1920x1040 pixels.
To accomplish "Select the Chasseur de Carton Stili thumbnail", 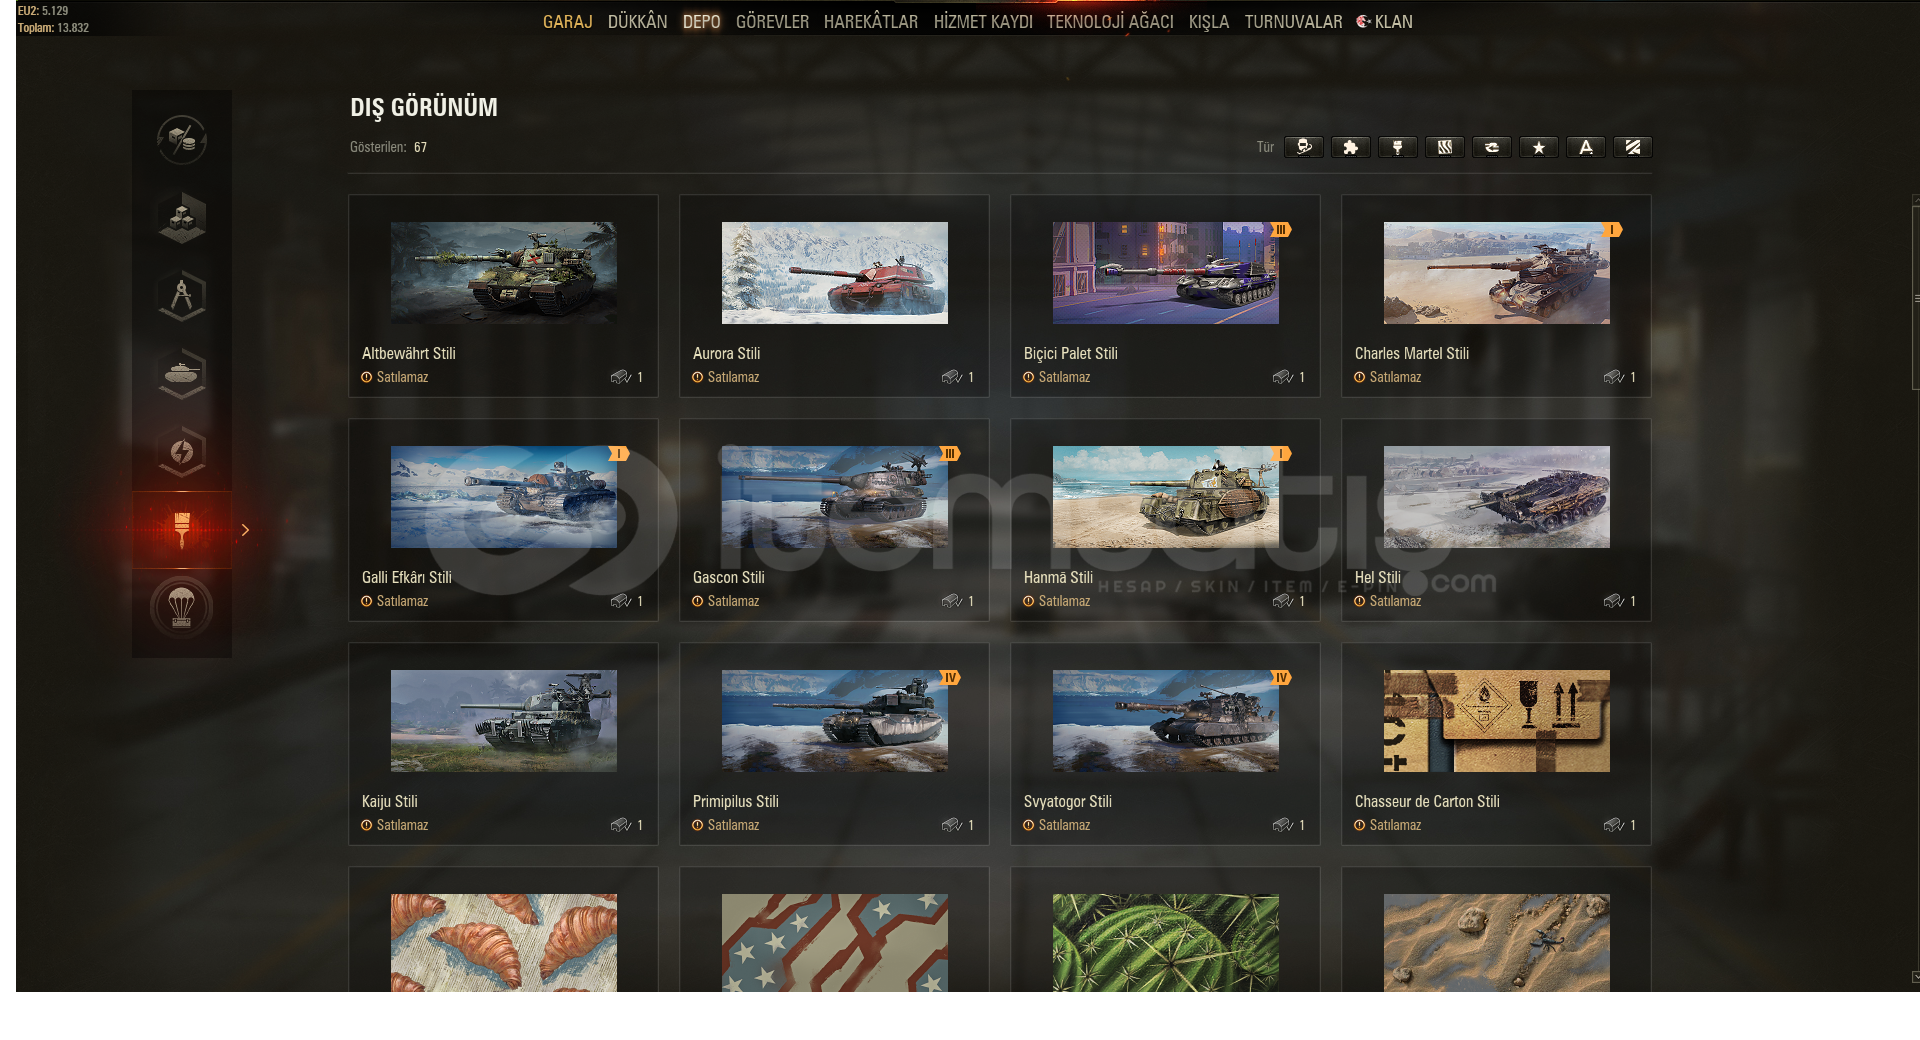I will (x=1497, y=721).
